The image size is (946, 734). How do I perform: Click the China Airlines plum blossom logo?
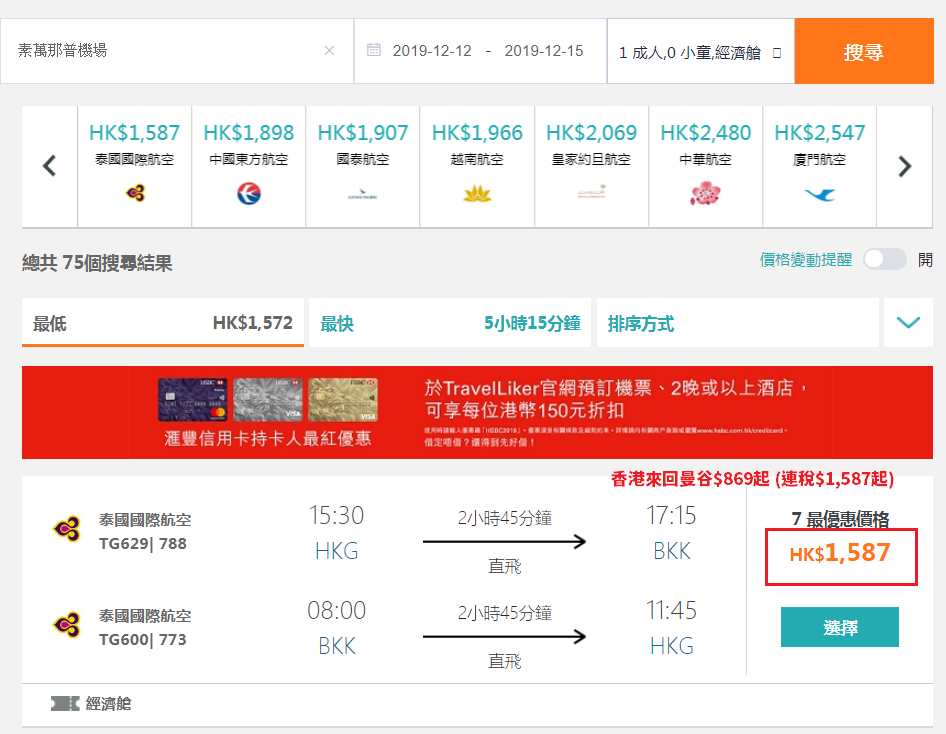click(705, 194)
